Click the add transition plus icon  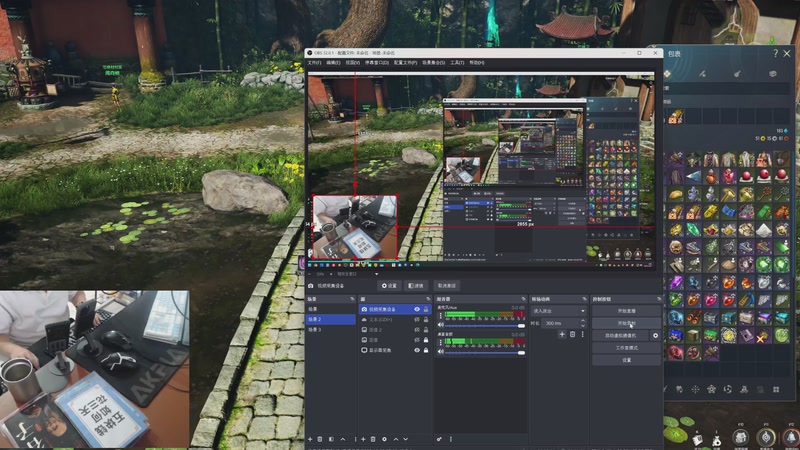pyautogui.click(x=561, y=334)
